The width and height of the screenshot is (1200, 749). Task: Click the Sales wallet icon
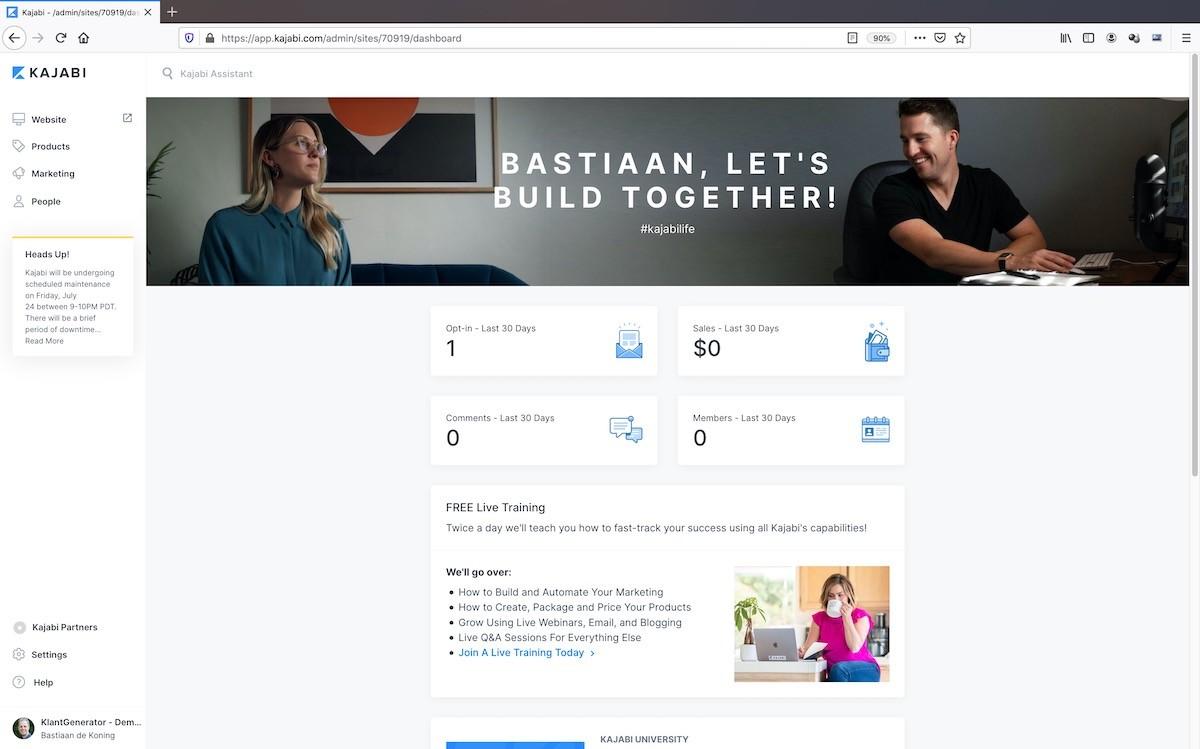click(876, 341)
